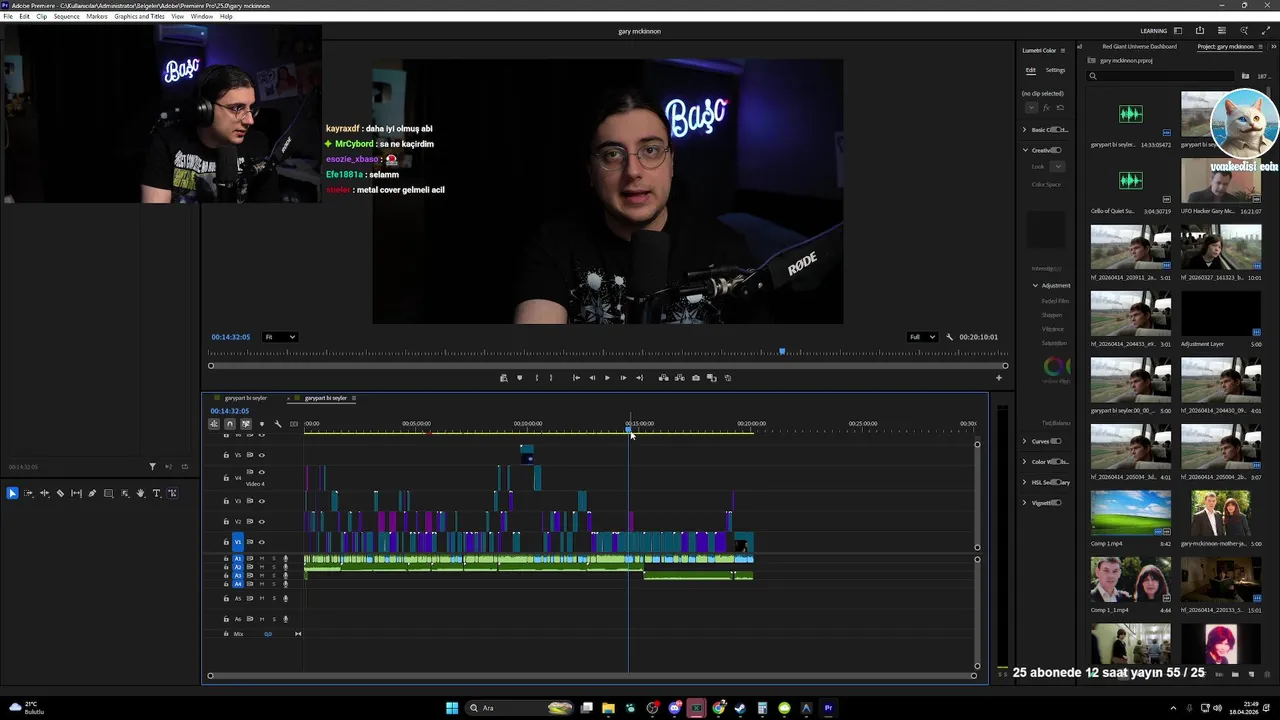The width and height of the screenshot is (1280, 720).
Task: Expand the Curves section
Action: tap(1024, 441)
